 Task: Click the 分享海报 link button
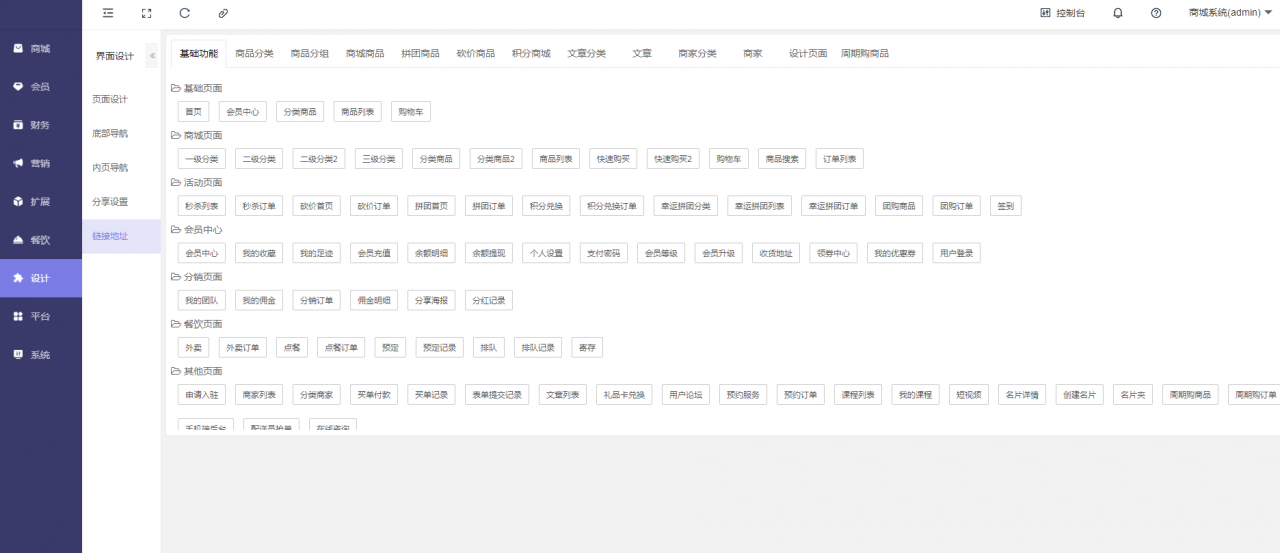tap(433, 301)
